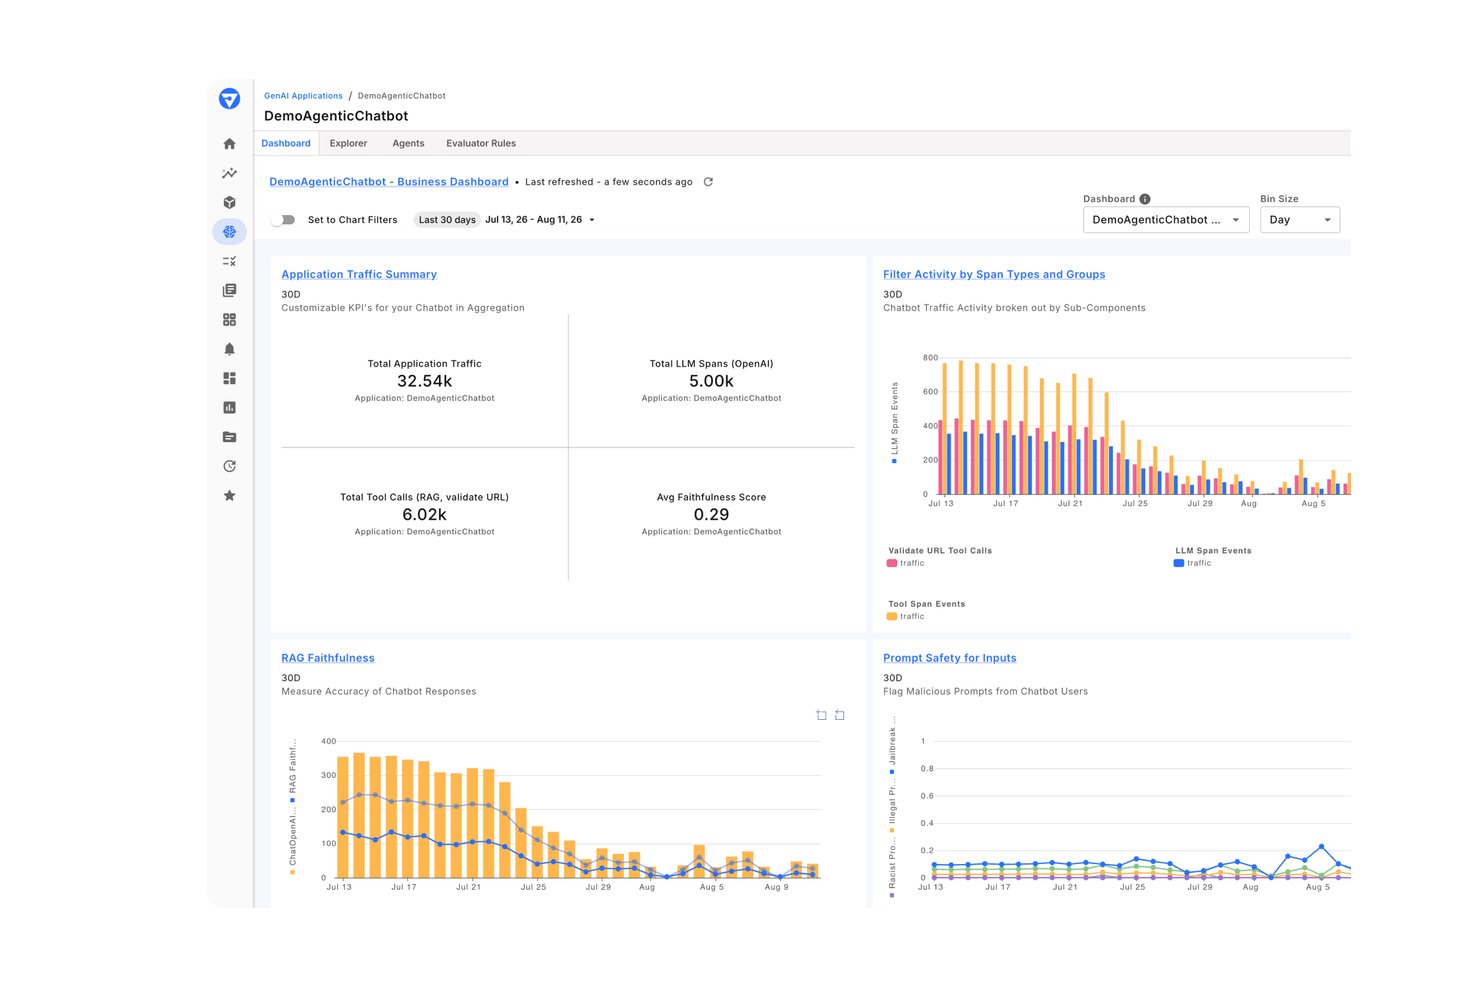Click the Total LLM Spans value 5.00k

click(x=711, y=381)
